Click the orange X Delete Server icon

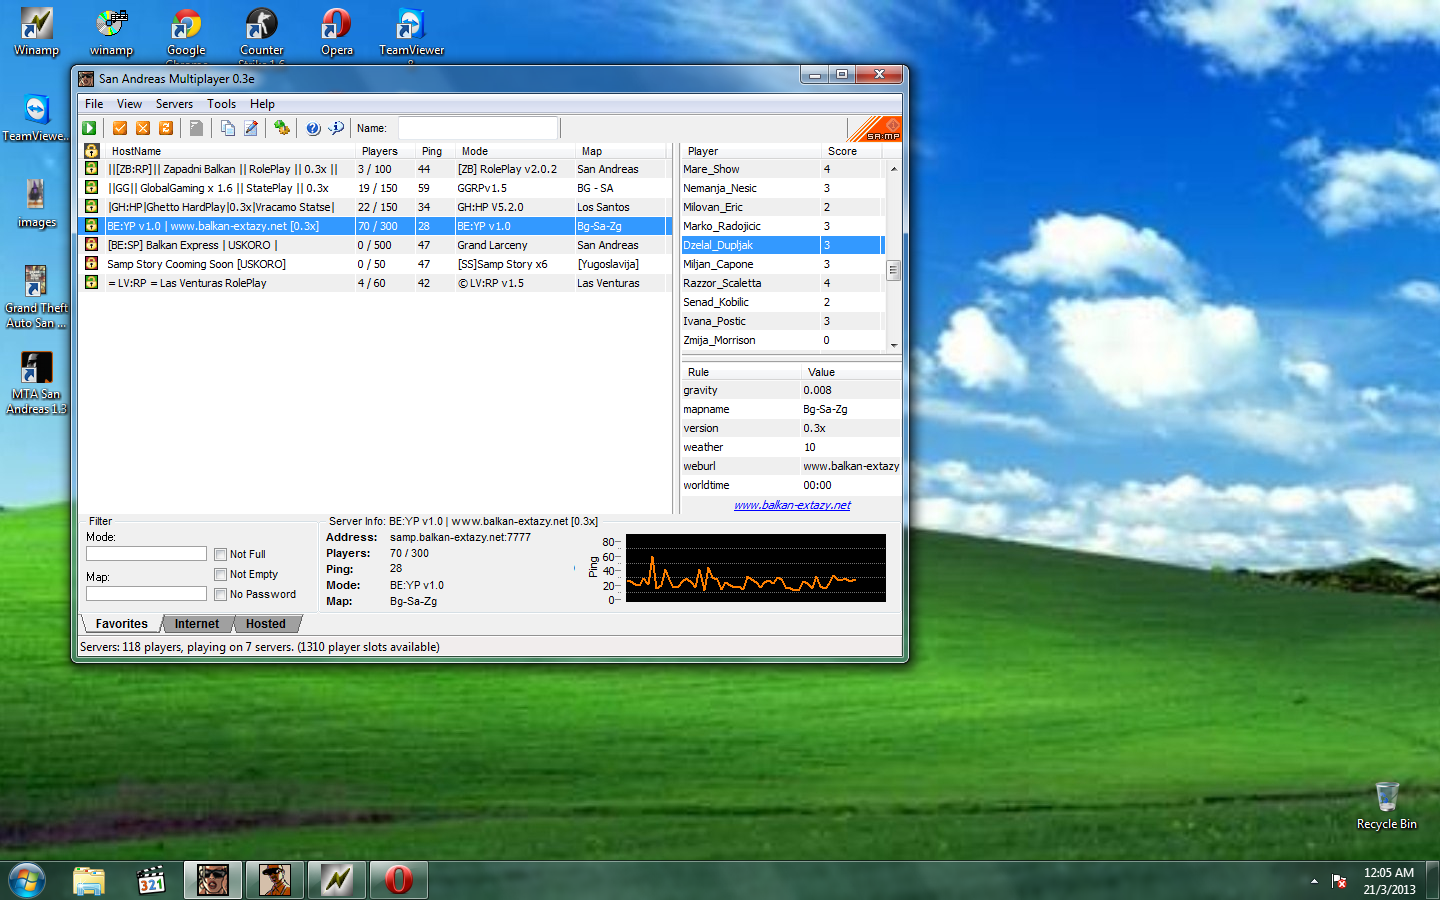pos(143,128)
